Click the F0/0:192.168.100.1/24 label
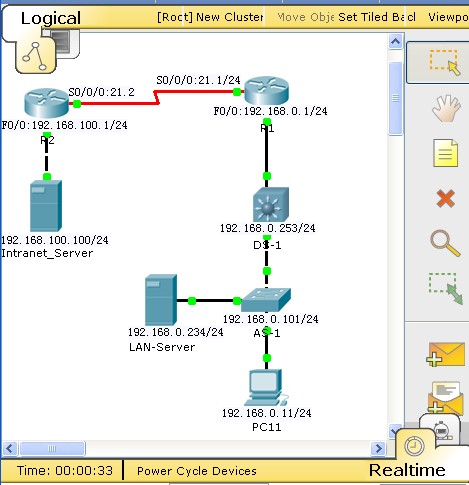Image resolution: width=469 pixels, height=485 pixels. (64, 125)
